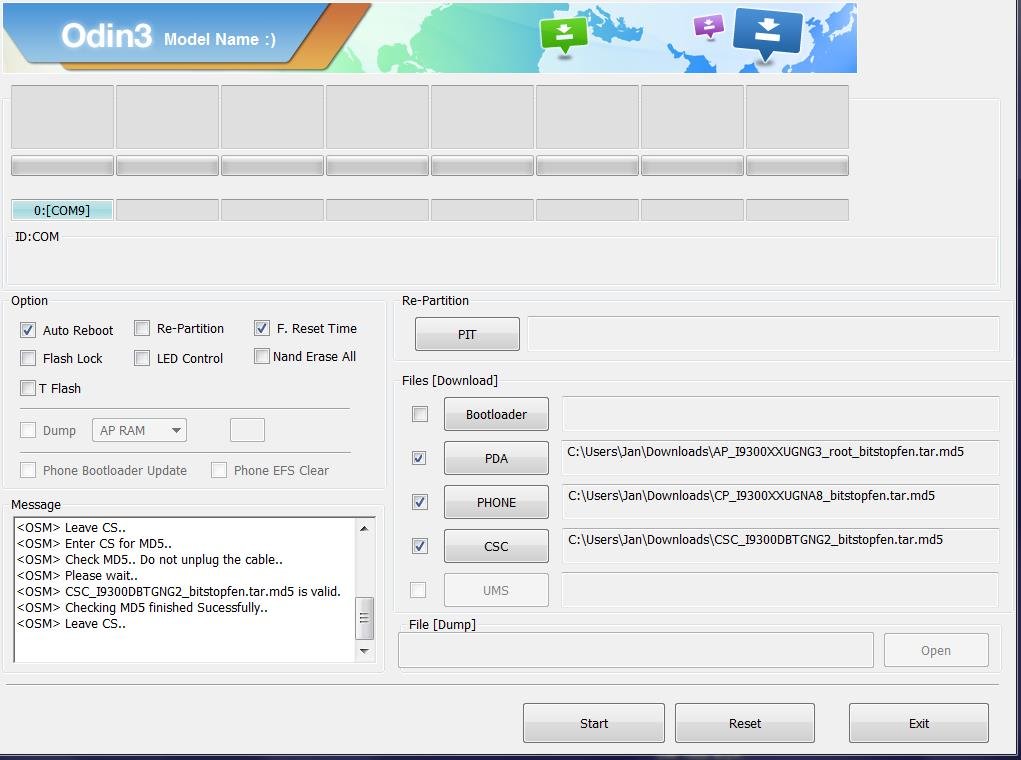Select a CSC file with the CSC button
This screenshot has height=760, width=1021.
tap(496, 546)
